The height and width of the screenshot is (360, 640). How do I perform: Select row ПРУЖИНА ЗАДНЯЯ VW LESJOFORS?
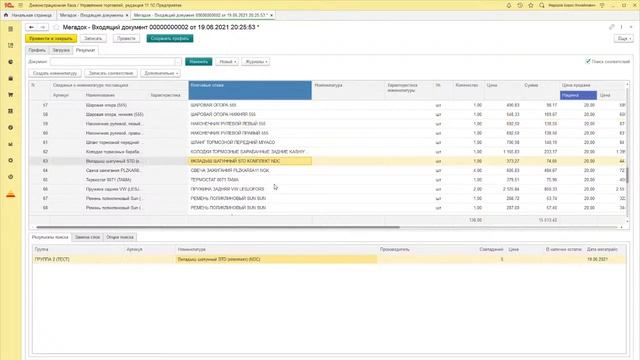tap(328, 189)
